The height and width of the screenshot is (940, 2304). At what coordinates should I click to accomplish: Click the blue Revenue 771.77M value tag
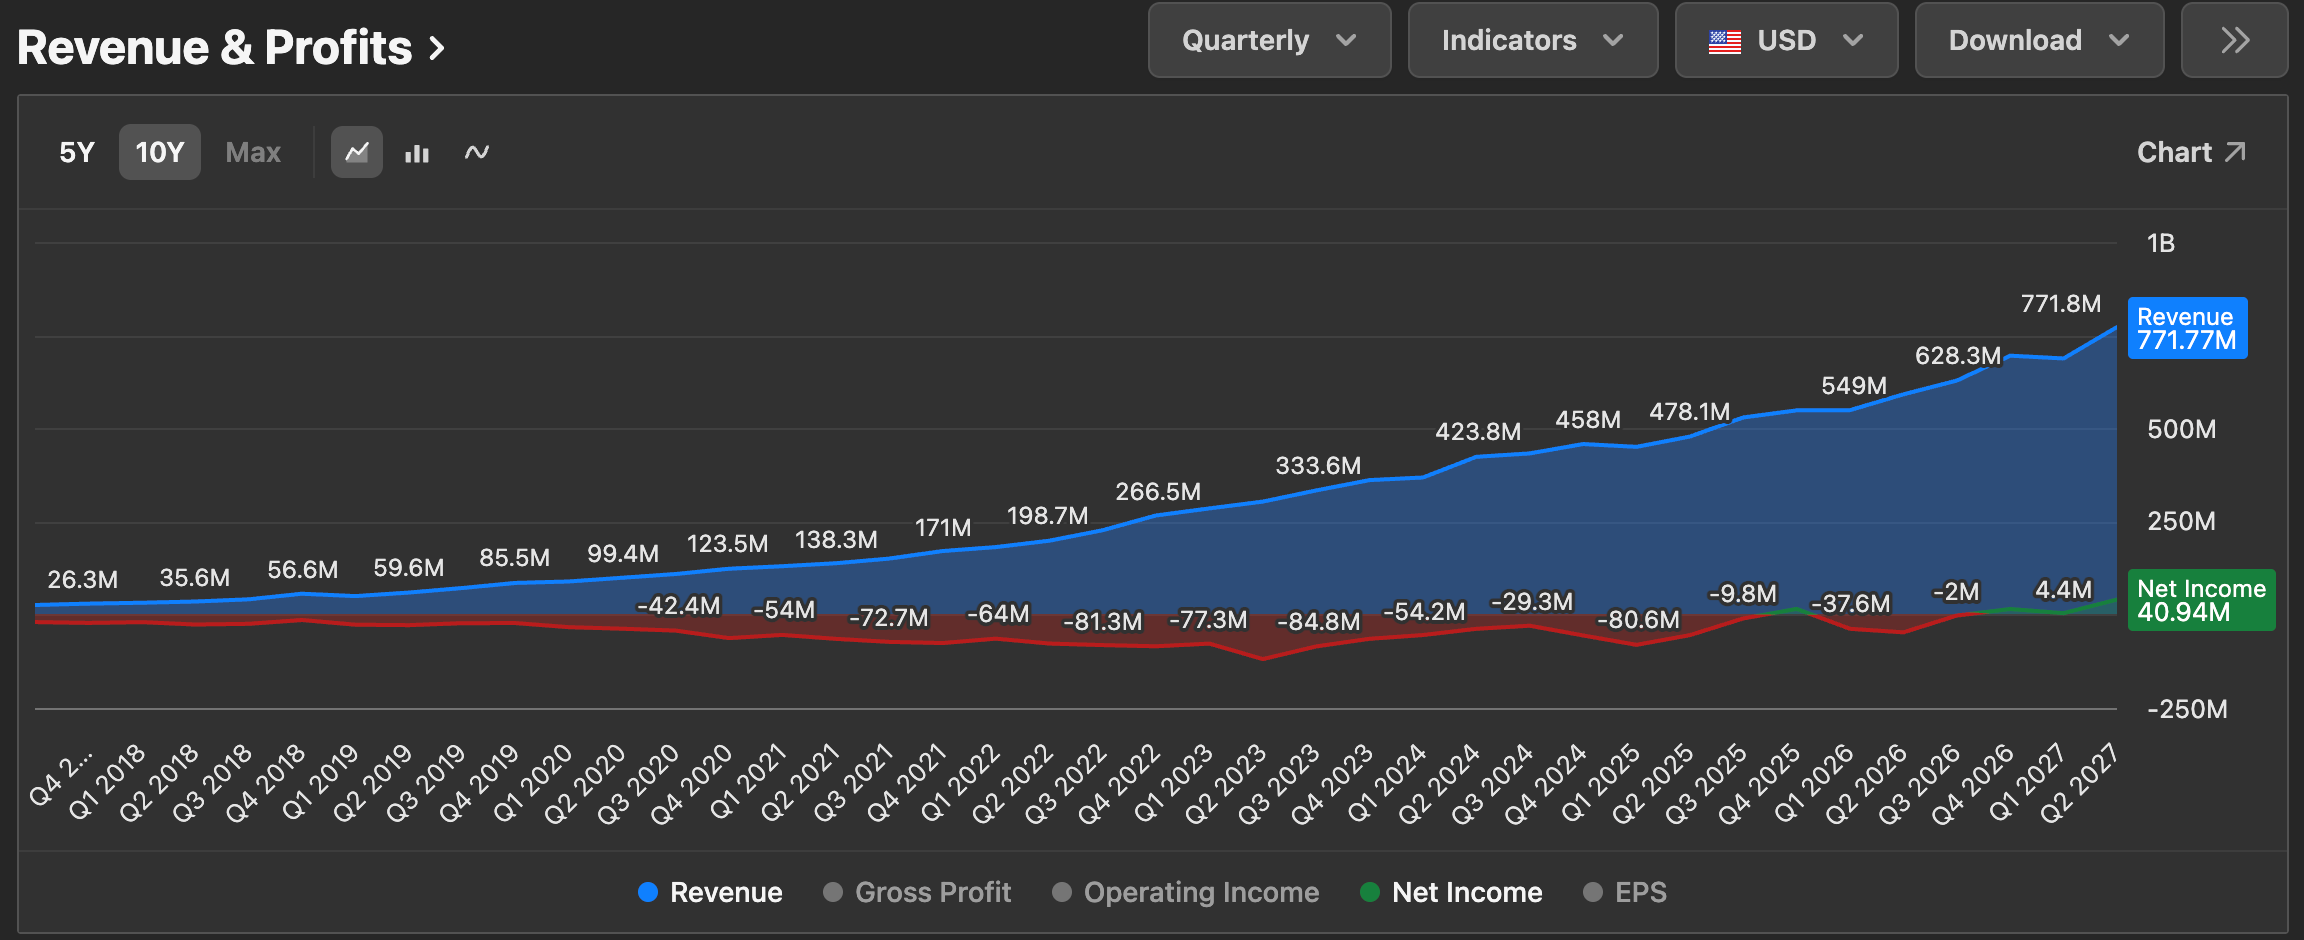[2187, 328]
